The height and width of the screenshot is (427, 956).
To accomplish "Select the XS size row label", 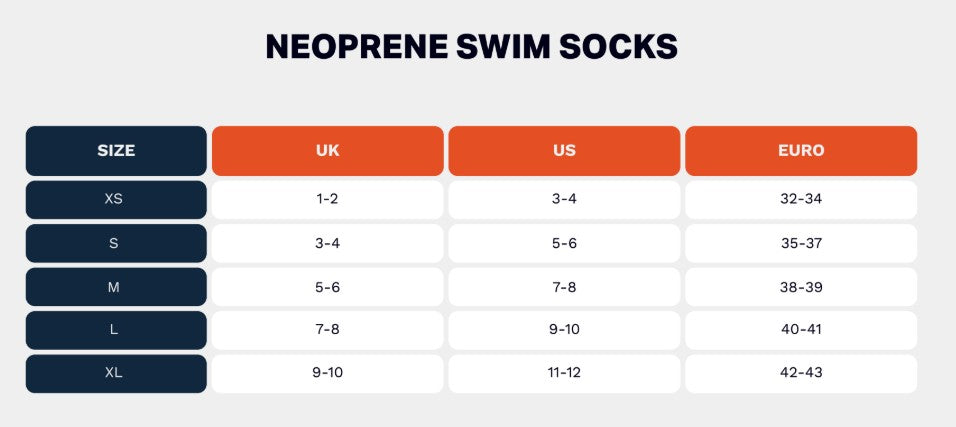I will pyautogui.click(x=116, y=199).
